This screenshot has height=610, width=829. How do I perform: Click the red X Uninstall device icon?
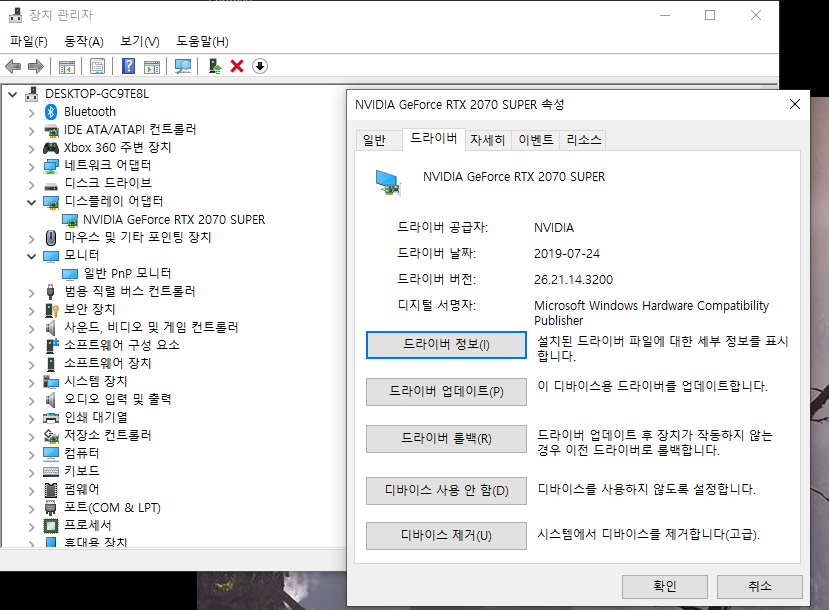click(237, 67)
